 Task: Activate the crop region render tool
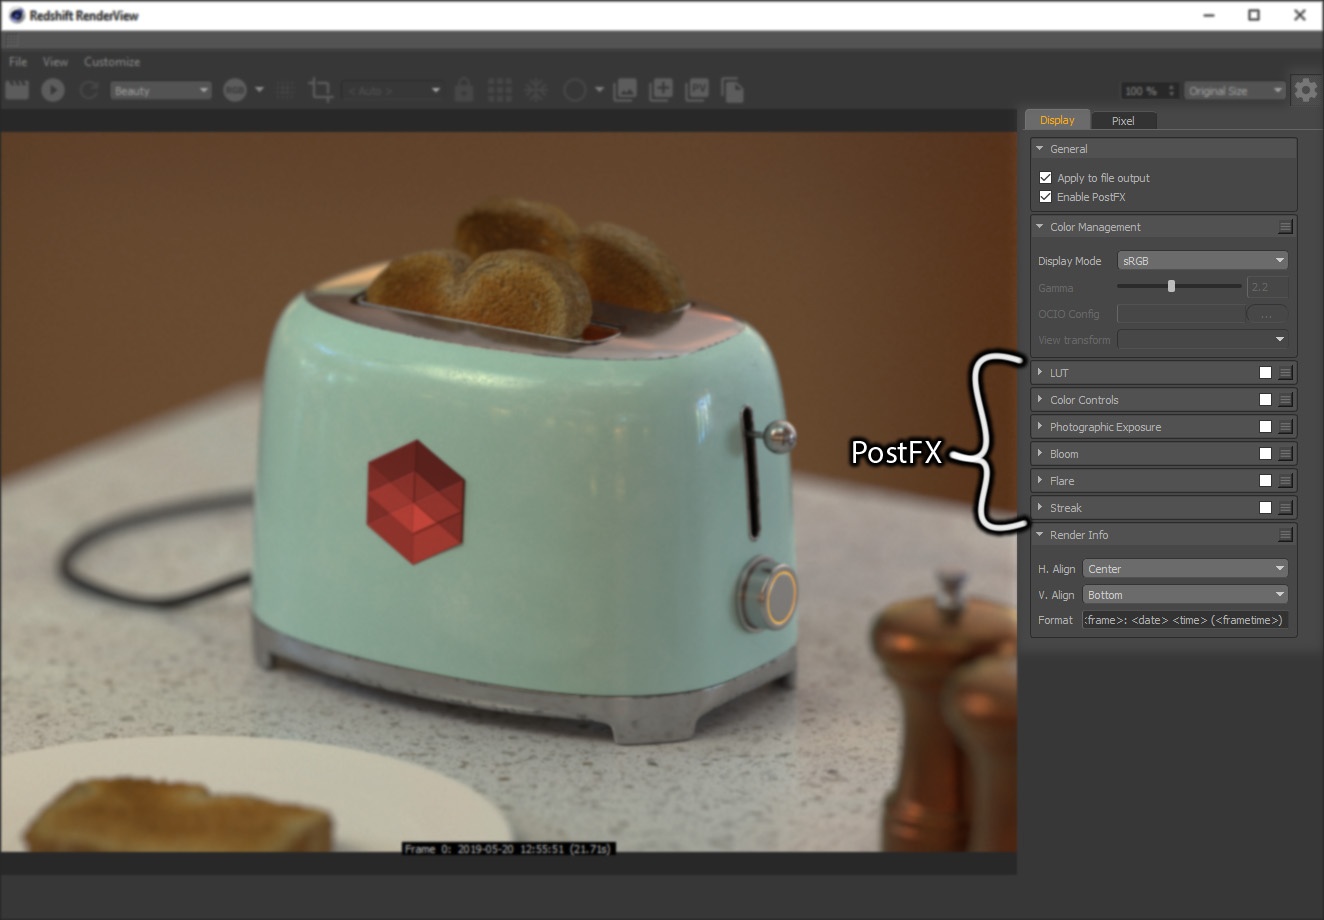click(x=320, y=90)
